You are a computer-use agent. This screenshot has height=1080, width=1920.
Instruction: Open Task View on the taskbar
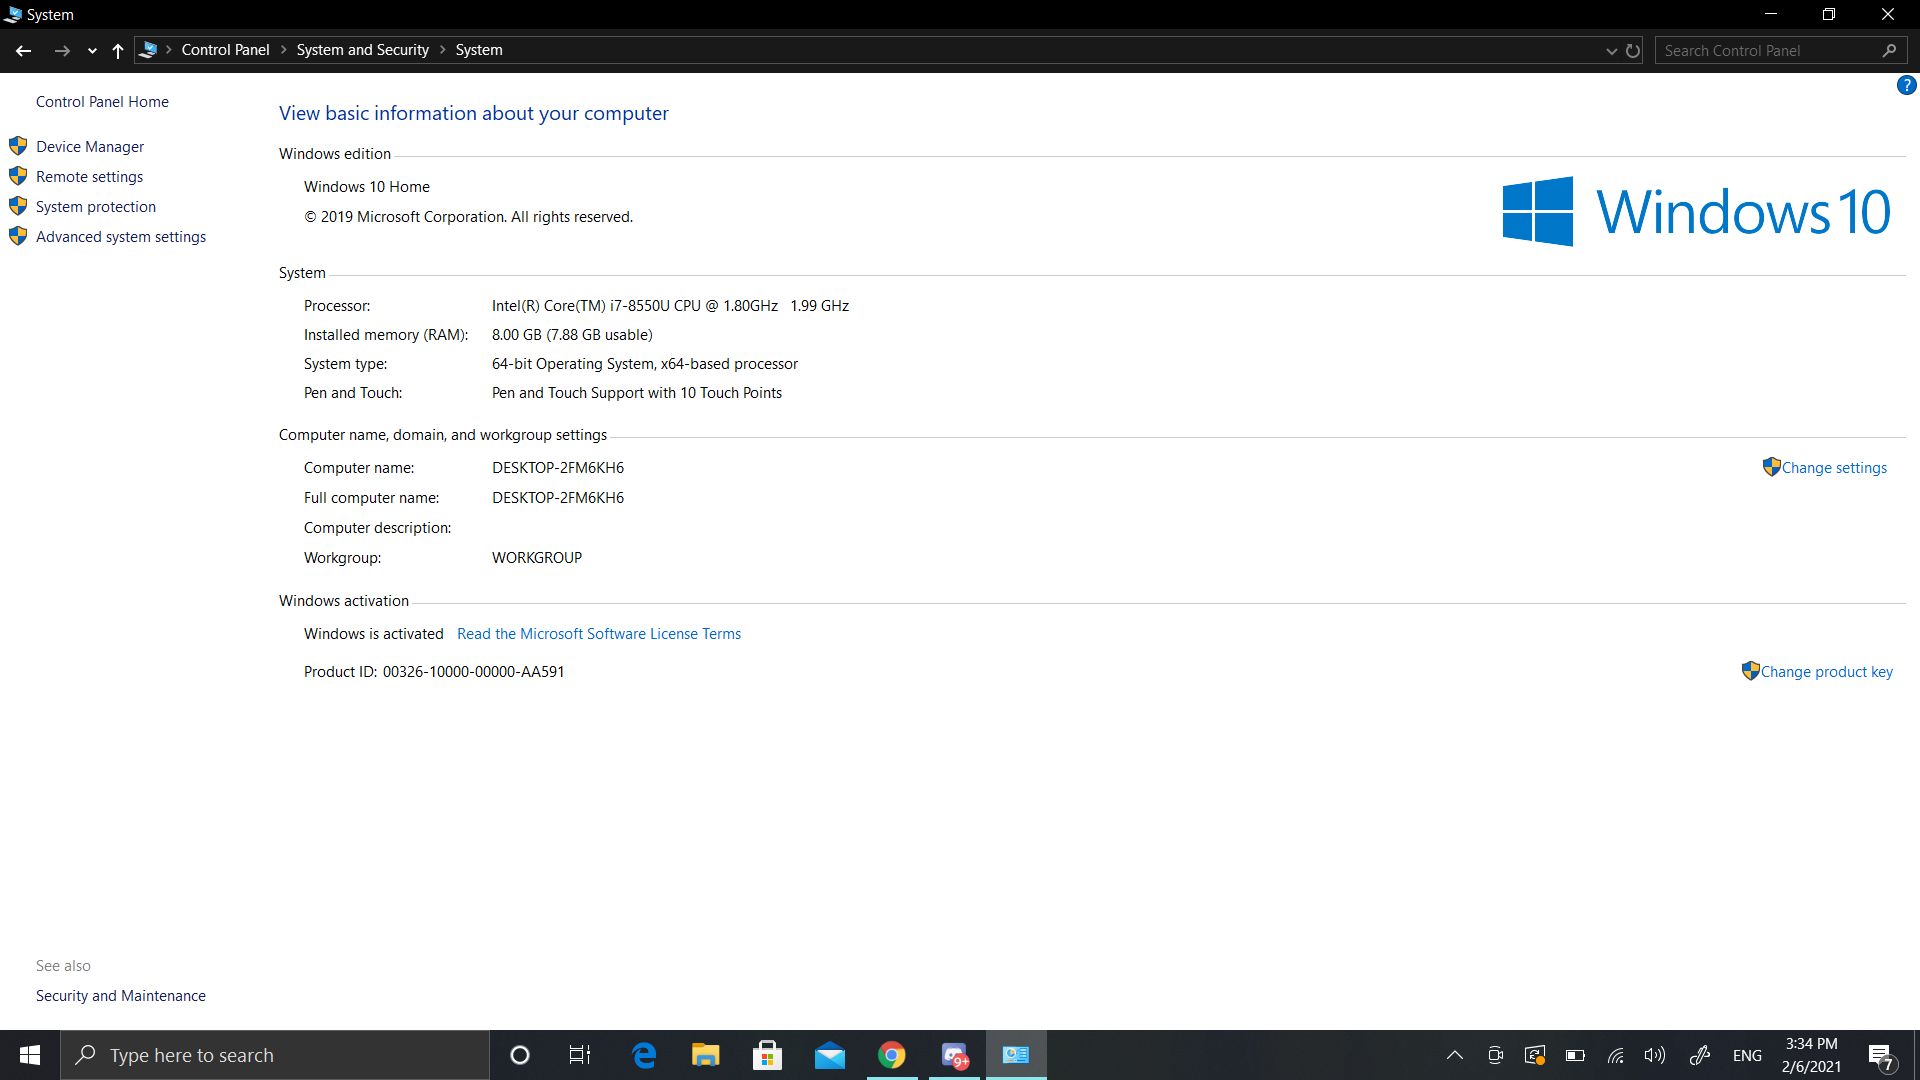(580, 1055)
